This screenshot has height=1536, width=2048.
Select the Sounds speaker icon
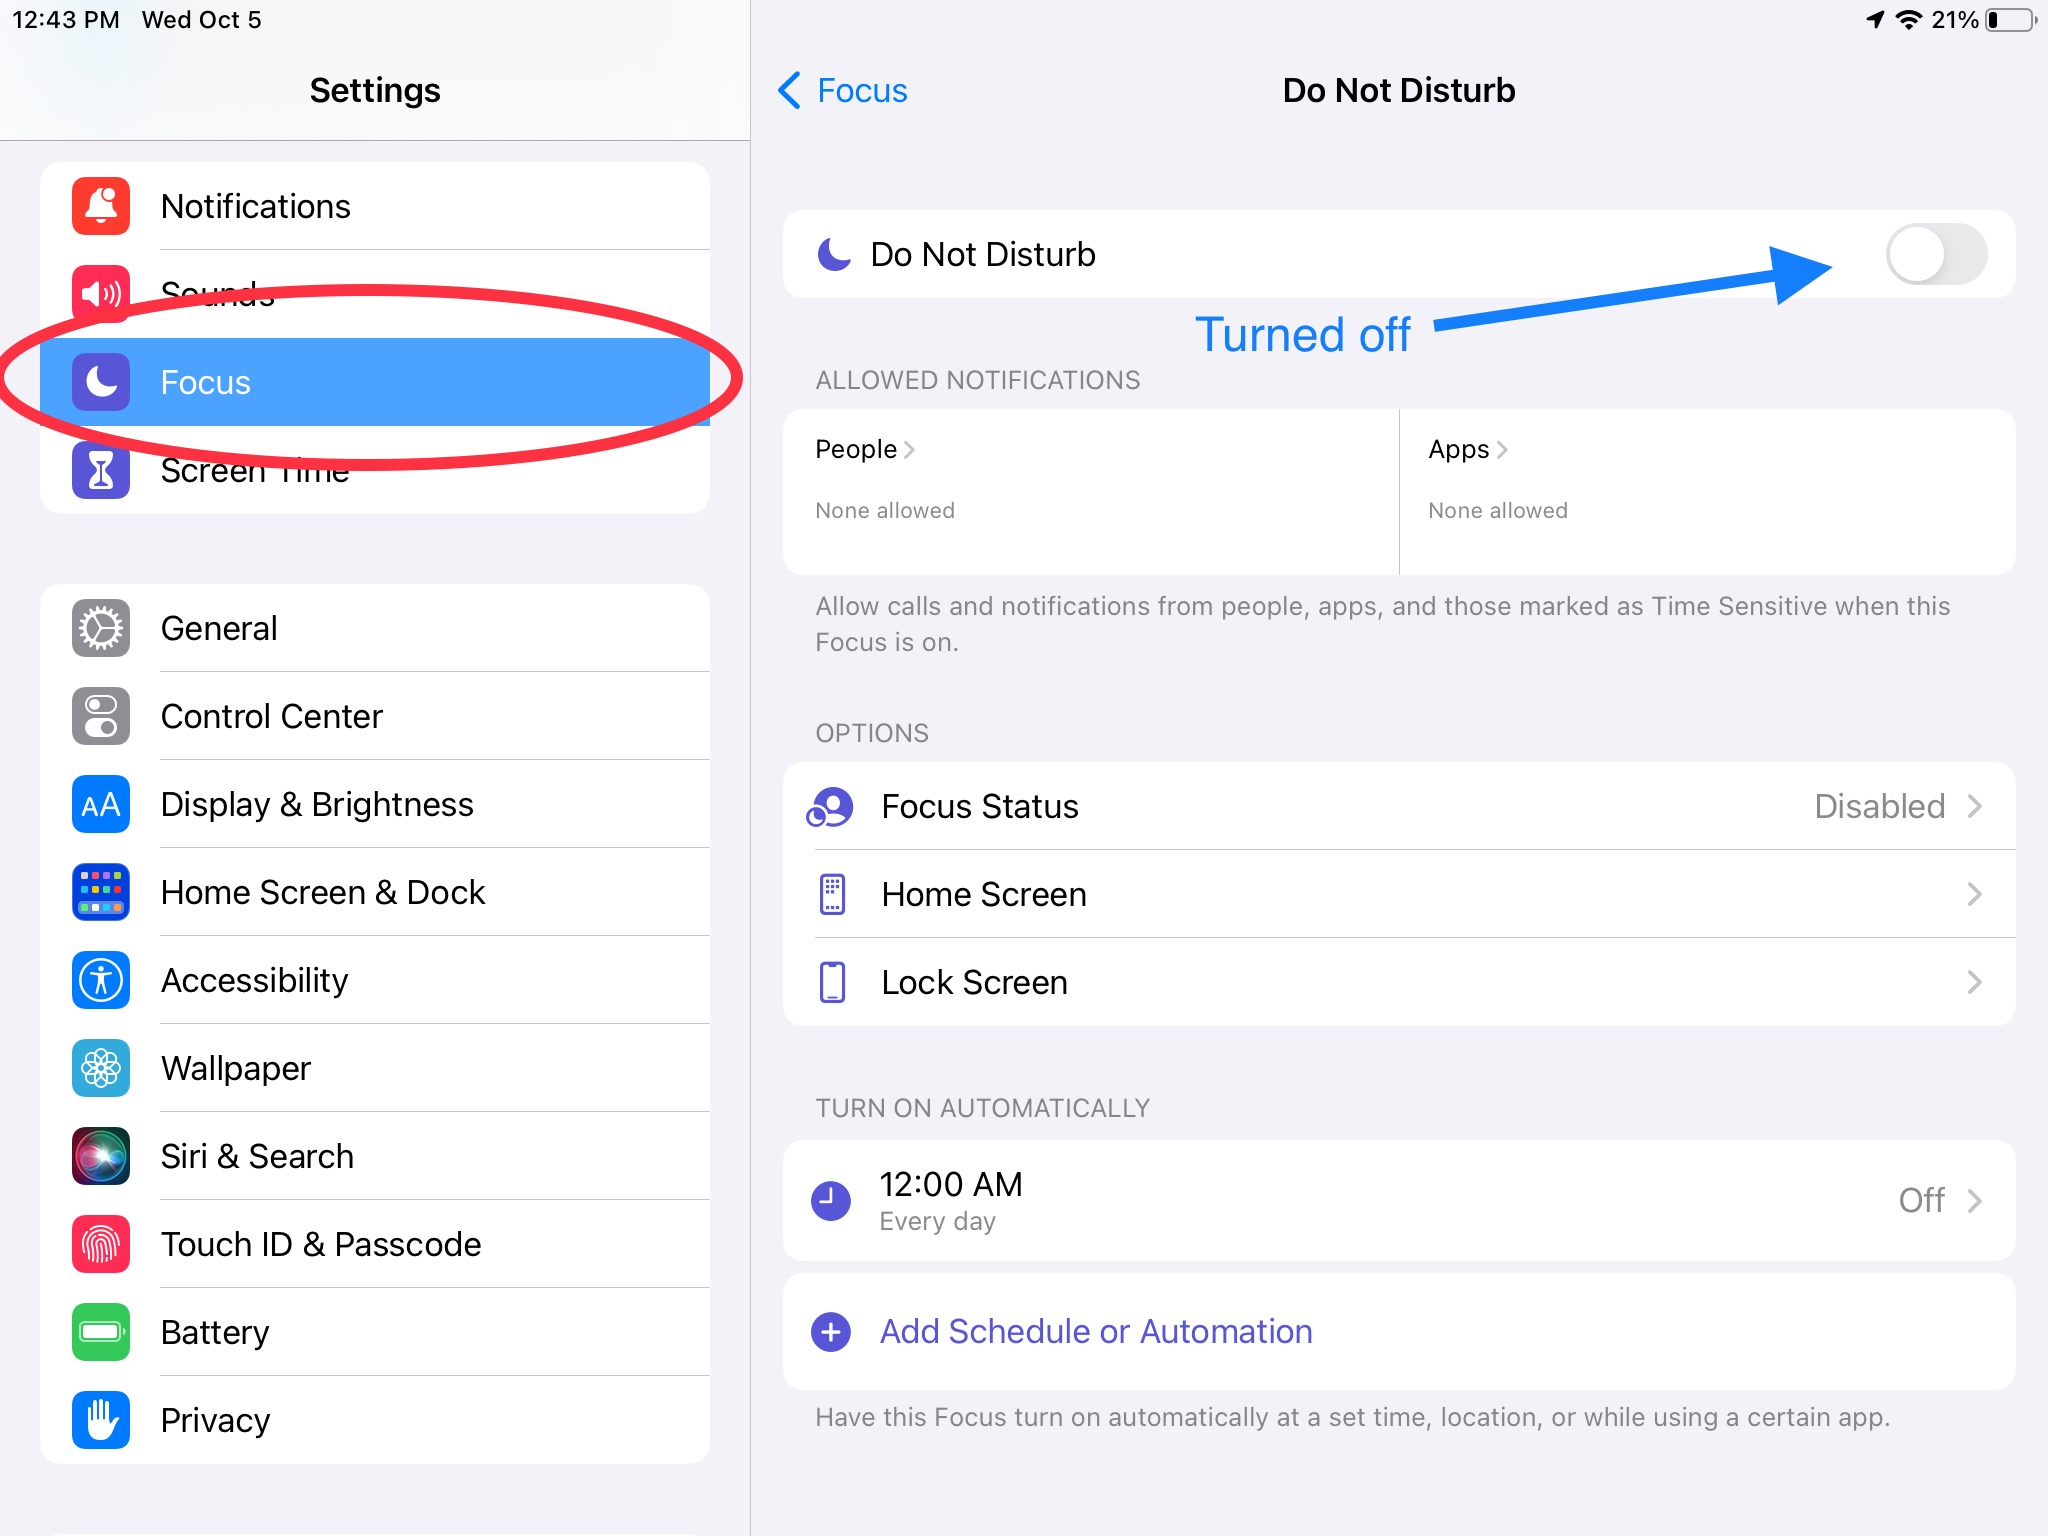[100, 293]
